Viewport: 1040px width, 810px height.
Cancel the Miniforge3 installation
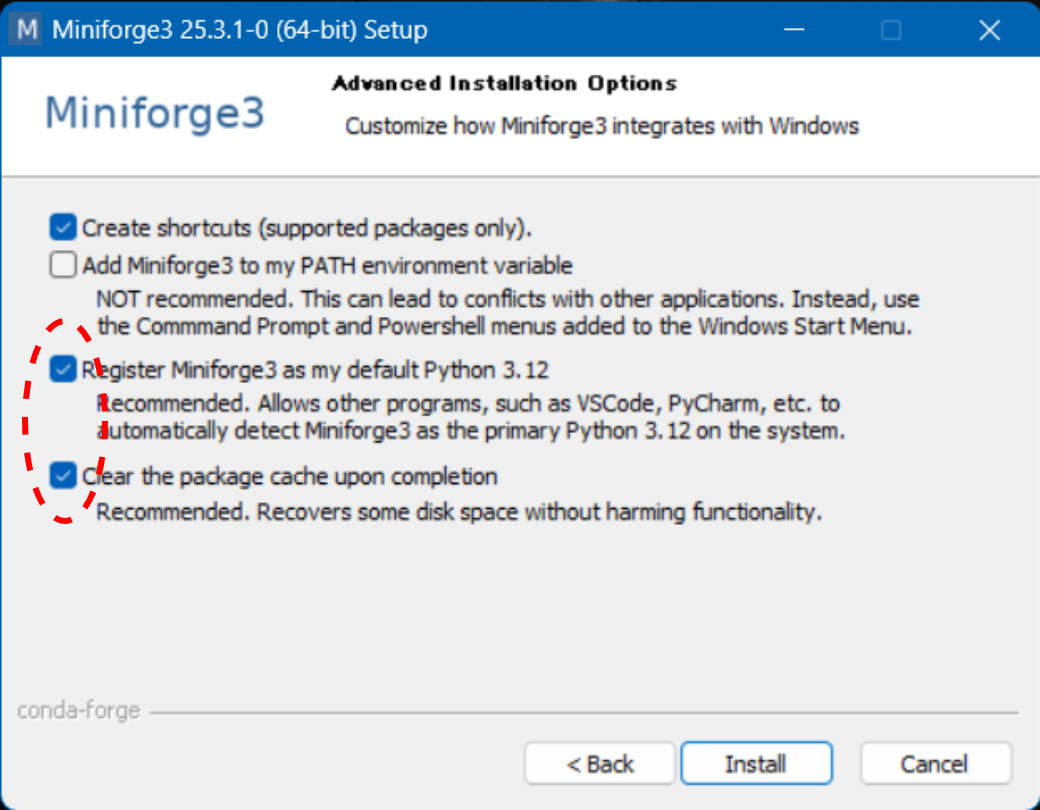(934, 765)
